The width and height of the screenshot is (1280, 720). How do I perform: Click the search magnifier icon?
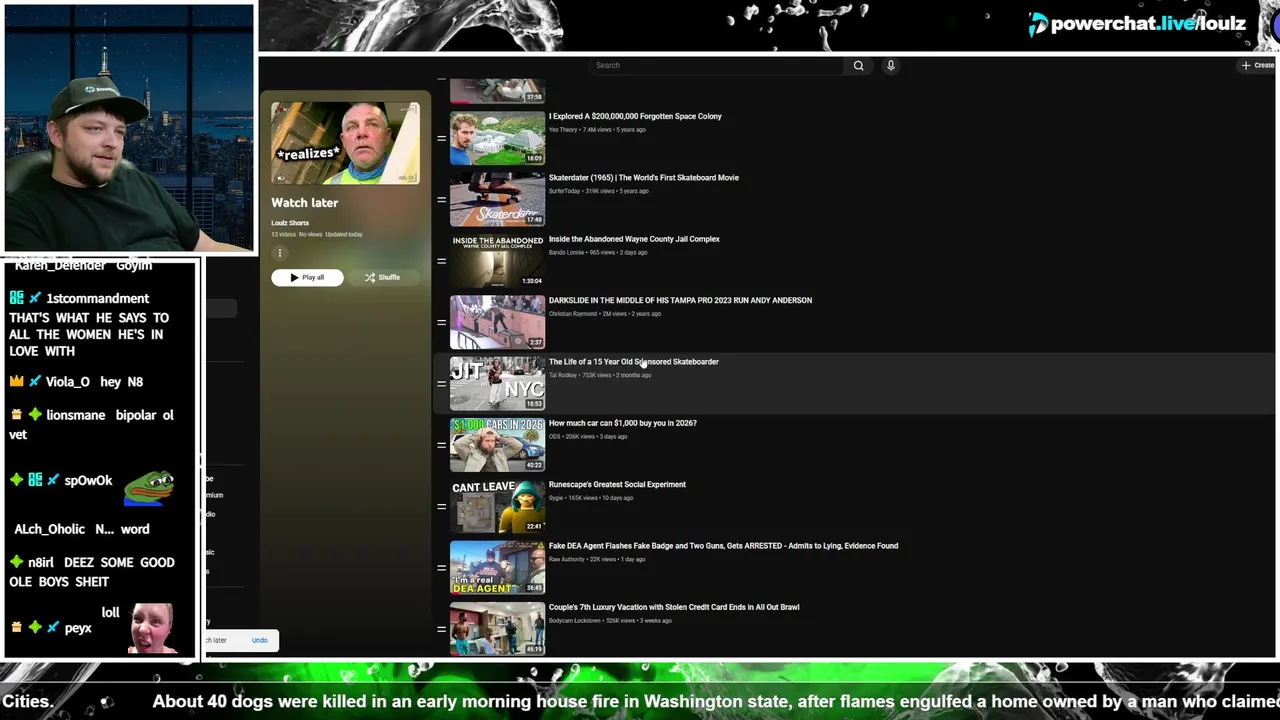tap(858, 66)
